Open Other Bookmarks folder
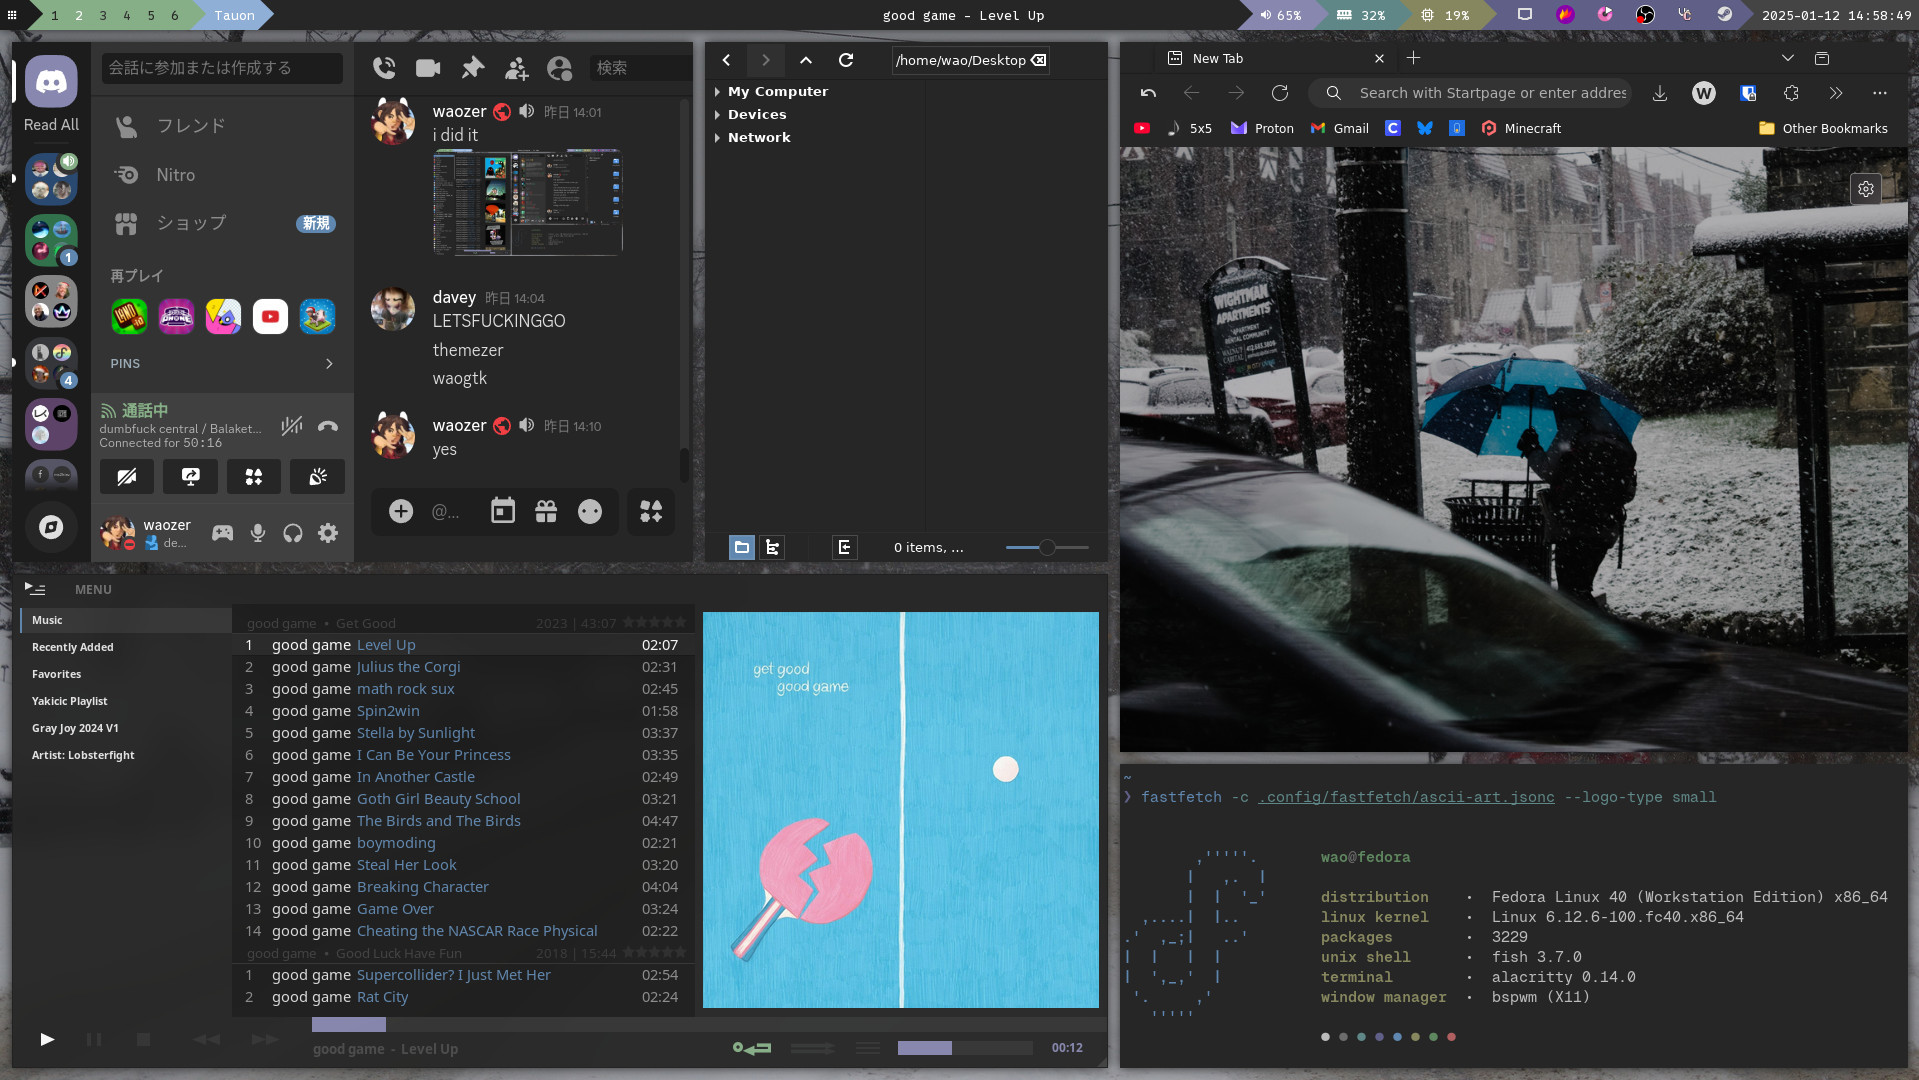The height and width of the screenshot is (1080, 1919). [x=1823, y=128]
